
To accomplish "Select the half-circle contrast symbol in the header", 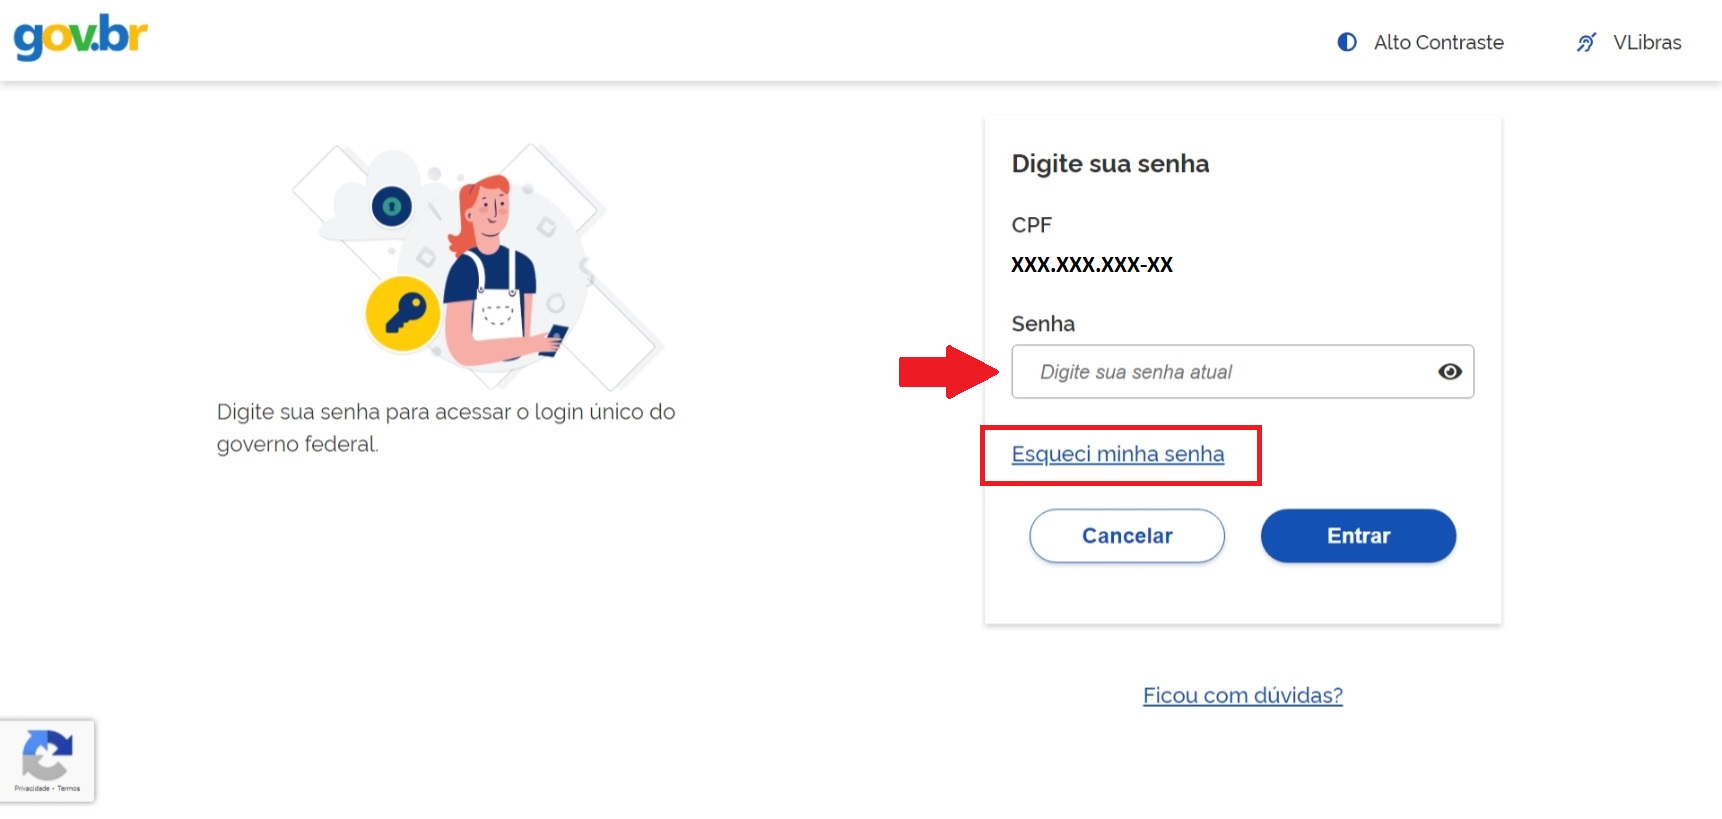I will click(x=1346, y=42).
